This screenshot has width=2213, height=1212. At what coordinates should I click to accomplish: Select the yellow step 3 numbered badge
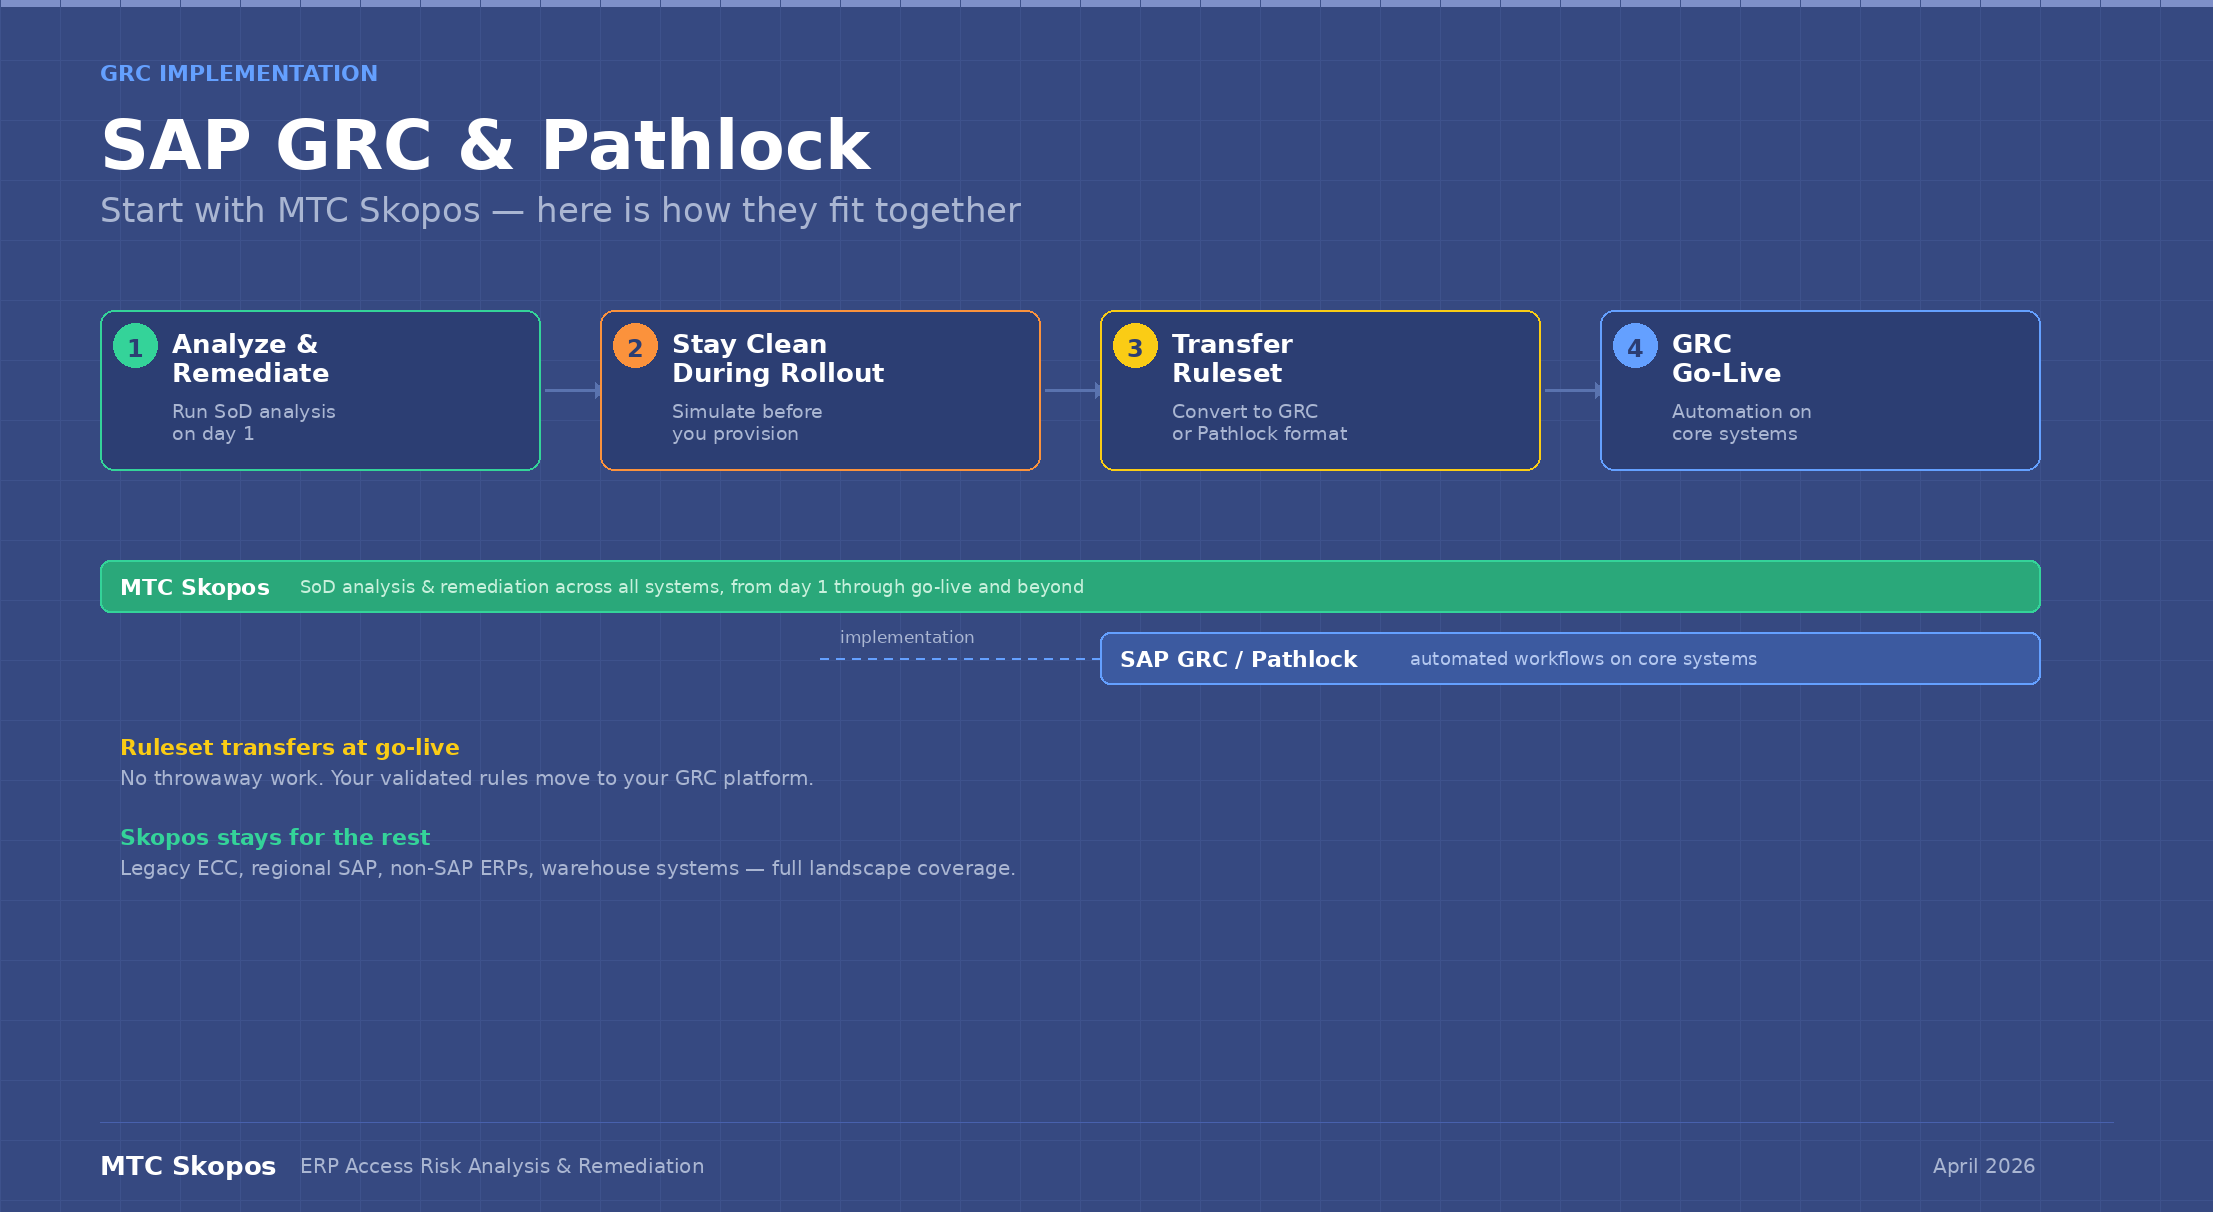[x=1134, y=347]
